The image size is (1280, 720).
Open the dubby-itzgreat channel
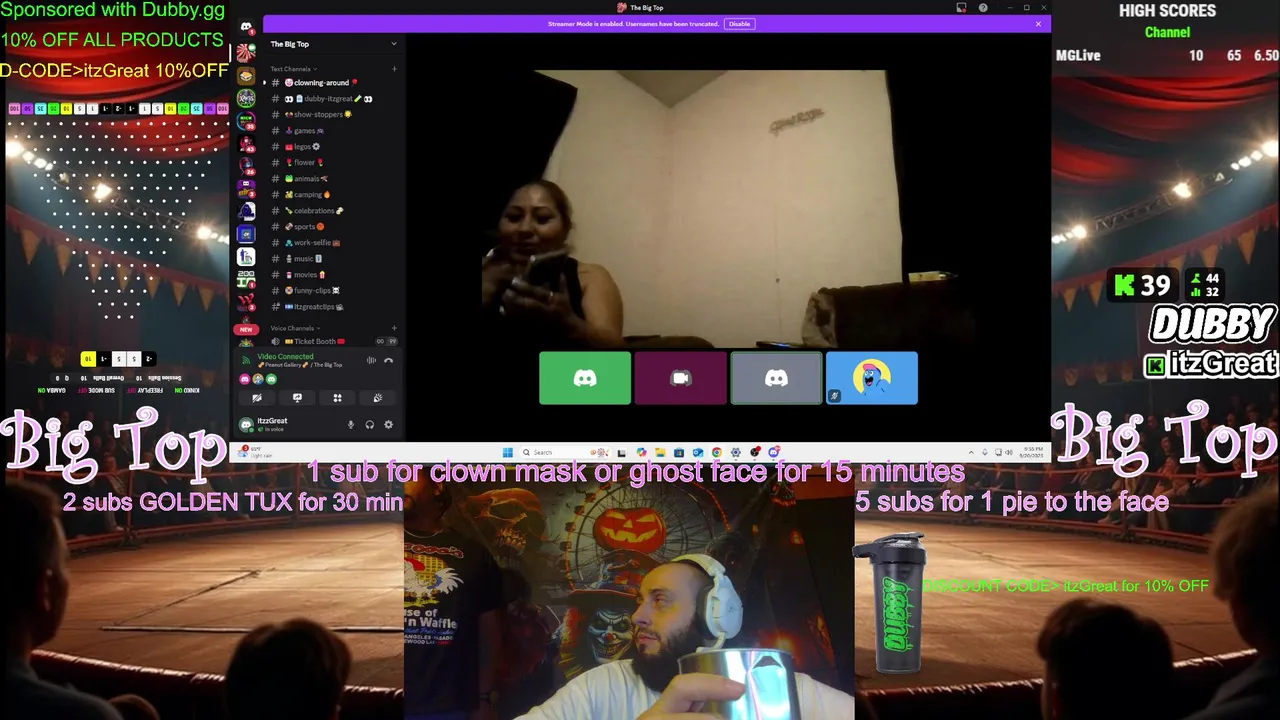click(330, 99)
